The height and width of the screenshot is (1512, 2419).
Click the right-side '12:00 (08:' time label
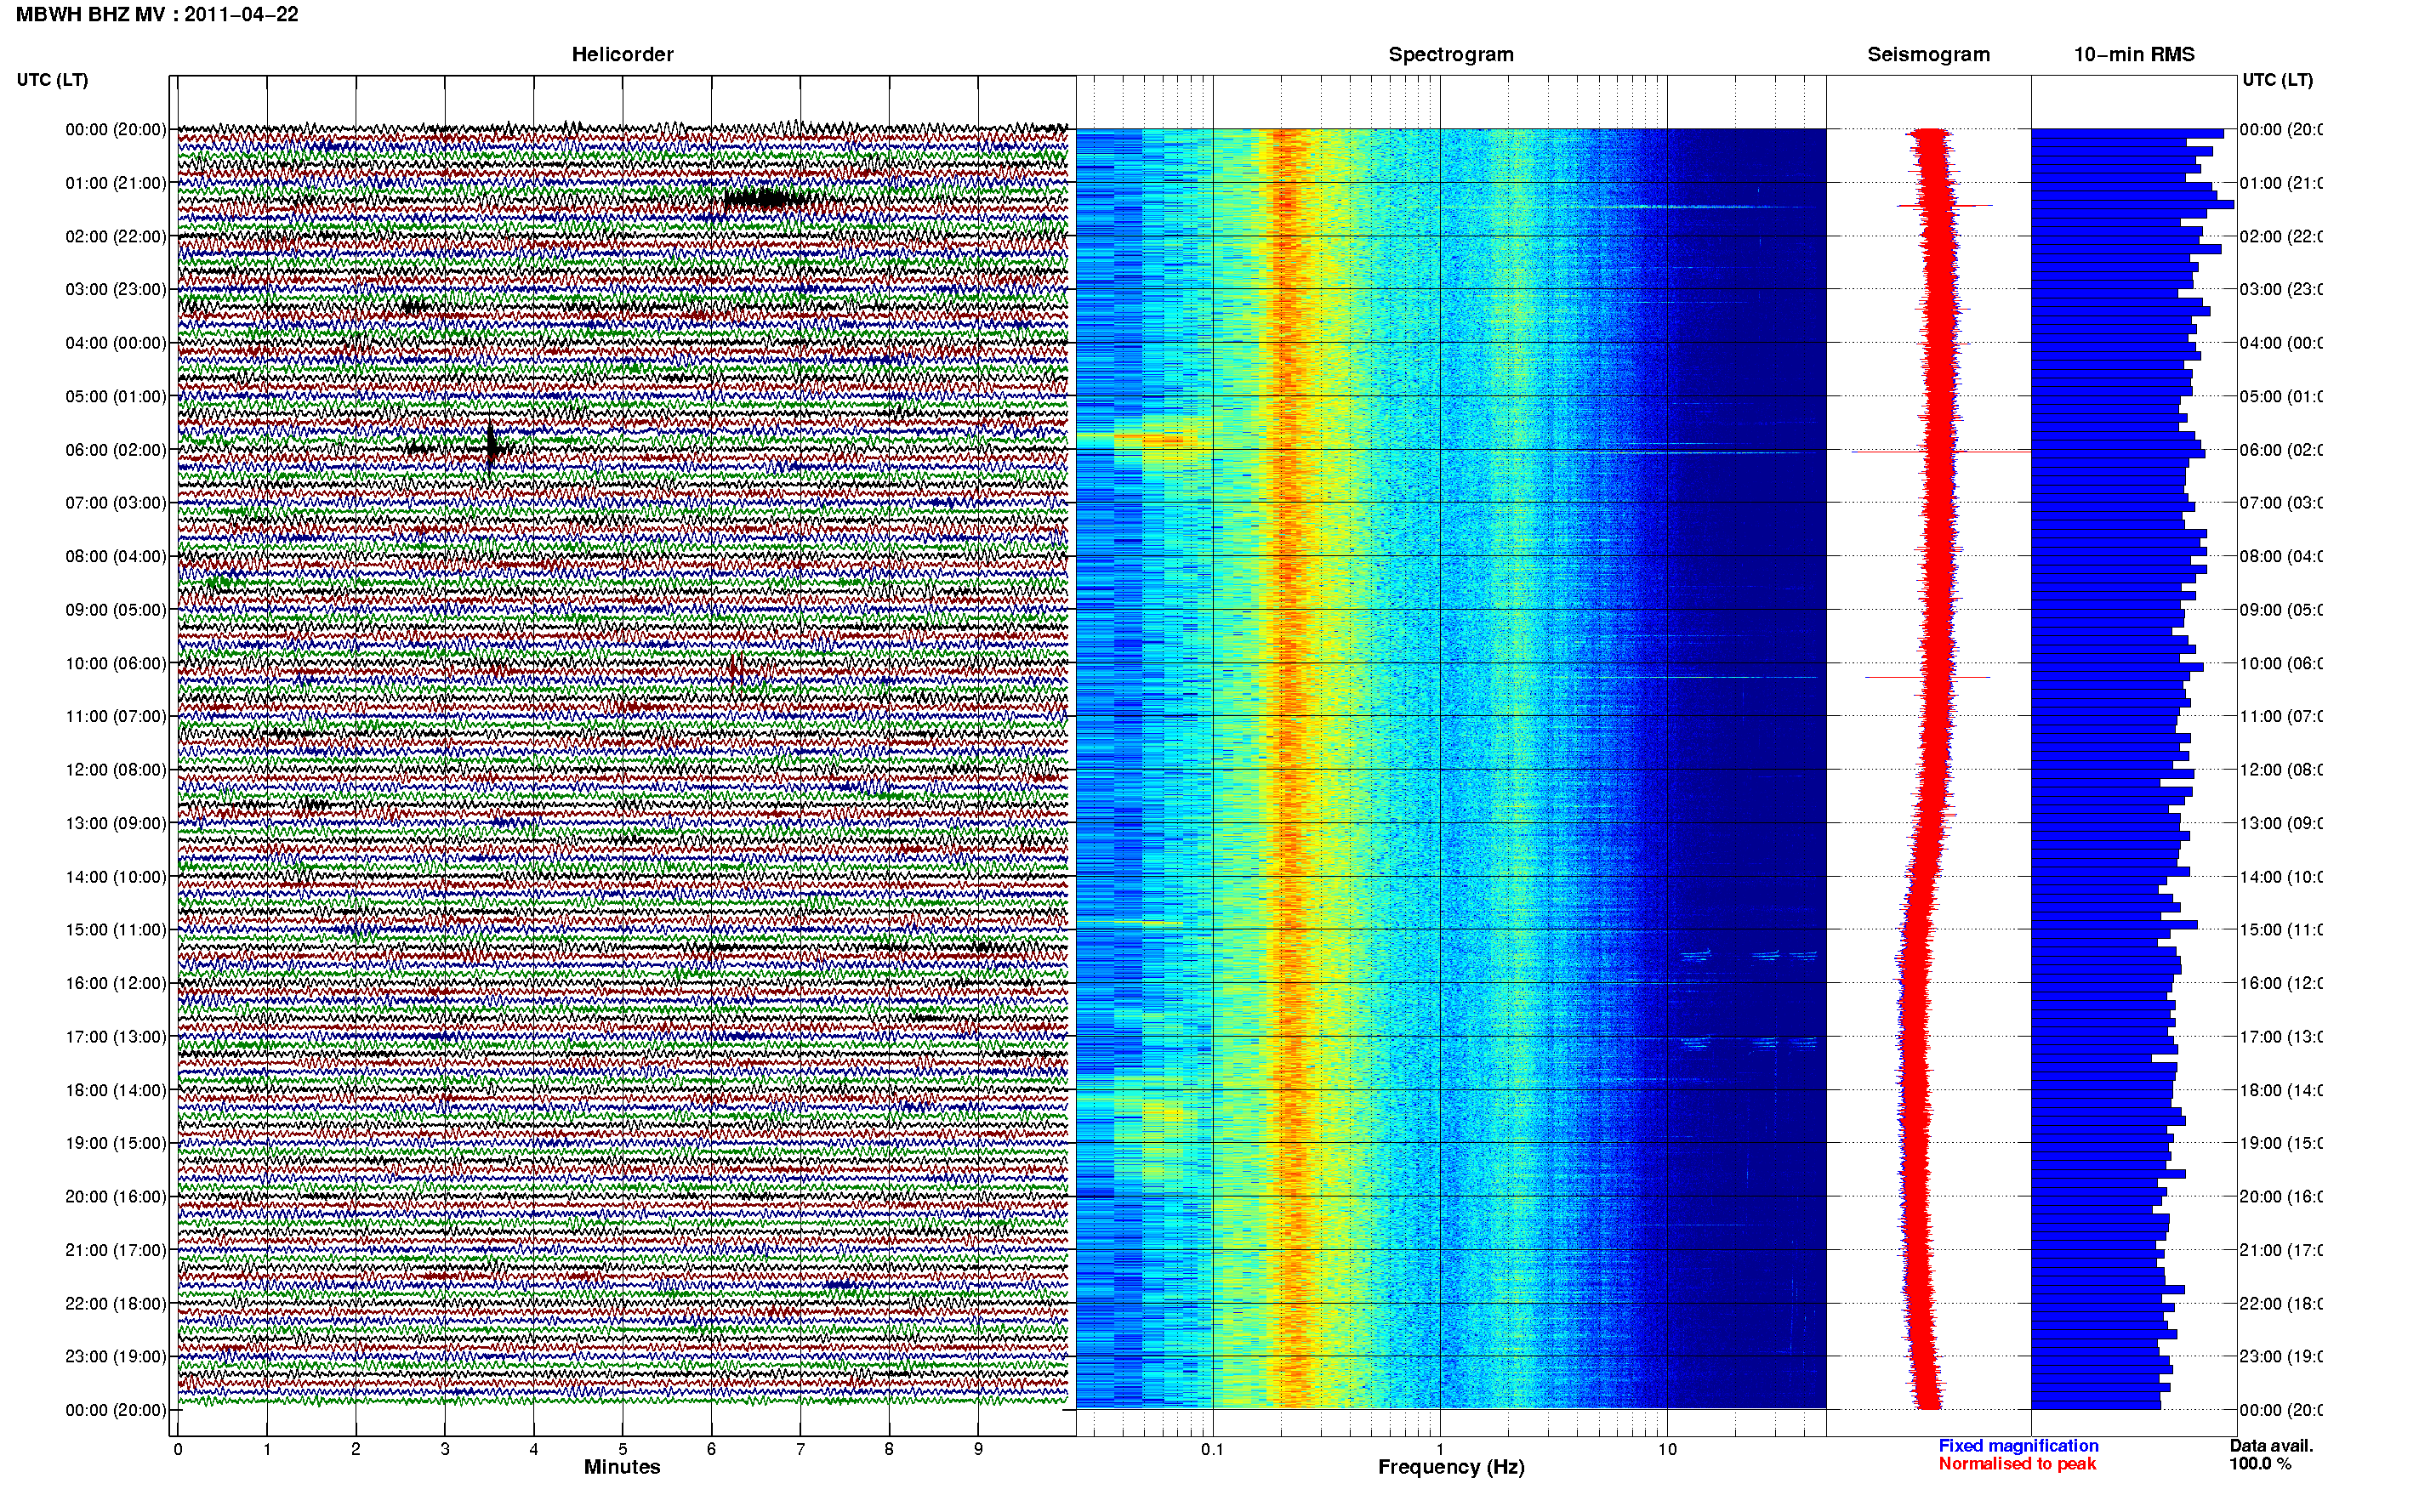[2281, 770]
